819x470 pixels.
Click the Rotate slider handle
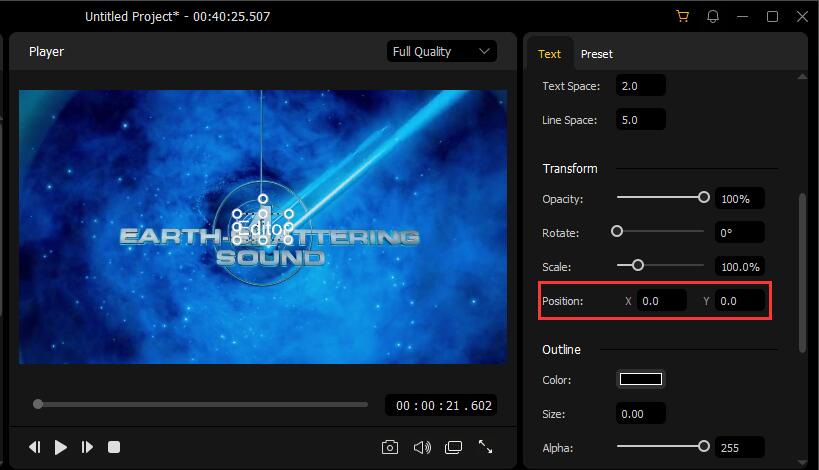pyautogui.click(x=617, y=232)
